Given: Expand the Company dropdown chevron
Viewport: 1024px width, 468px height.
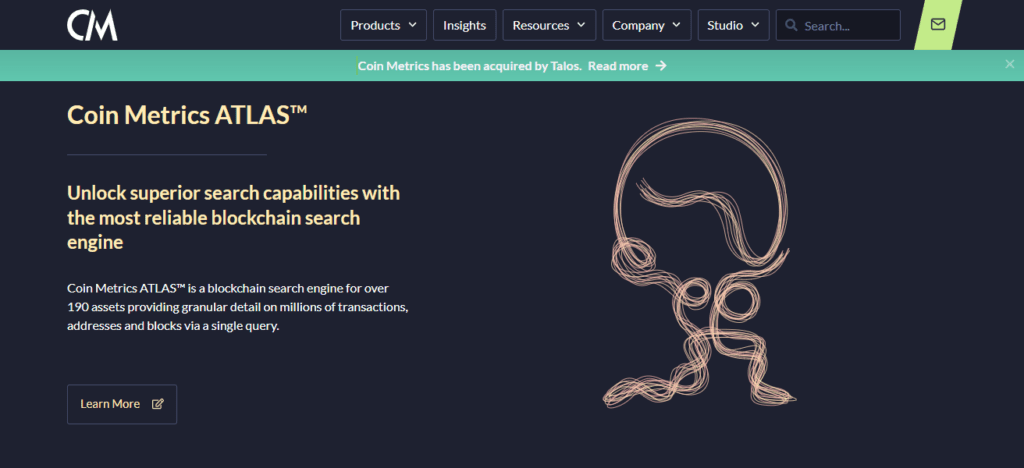Looking at the screenshot, I should 677,25.
